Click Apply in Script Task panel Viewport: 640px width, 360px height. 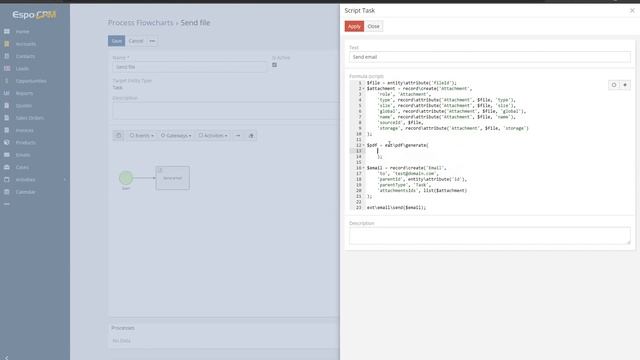(x=354, y=26)
